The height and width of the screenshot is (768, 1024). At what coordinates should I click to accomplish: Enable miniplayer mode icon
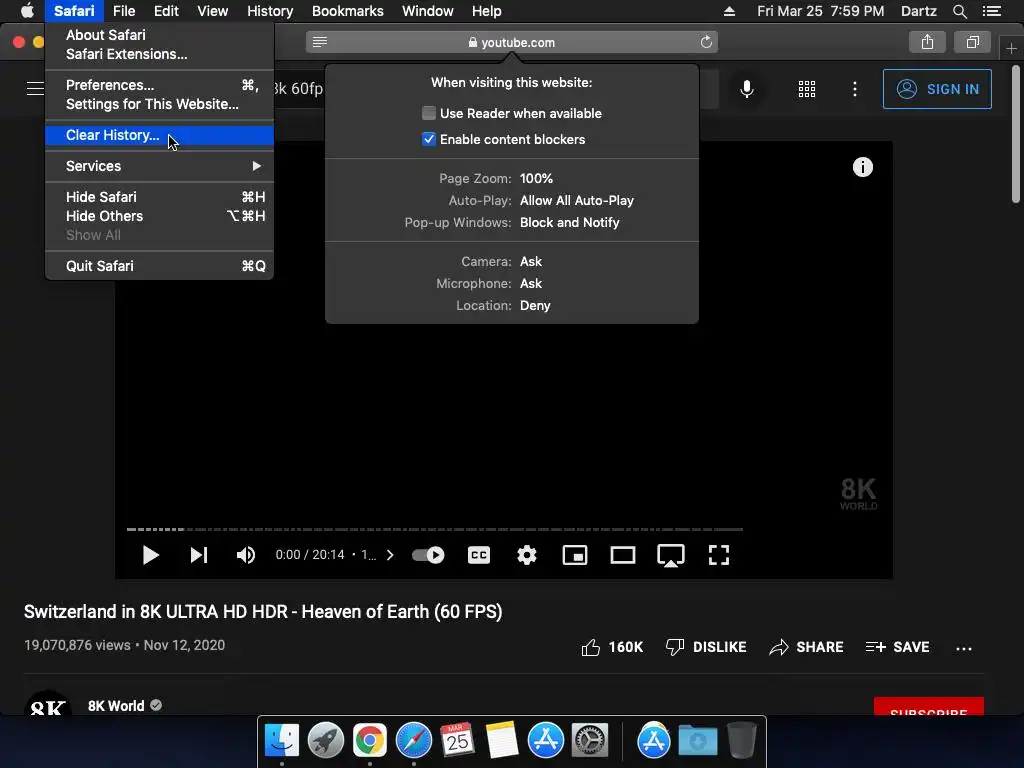[x=575, y=555]
